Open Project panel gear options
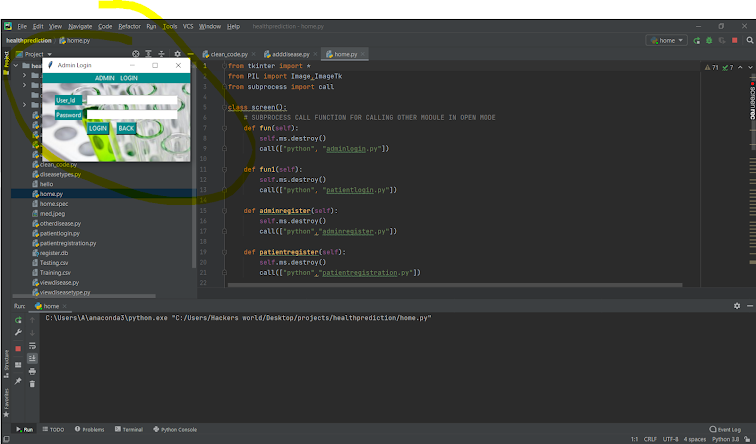The height and width of the screenshot is (444, 756). click(177, 54)
